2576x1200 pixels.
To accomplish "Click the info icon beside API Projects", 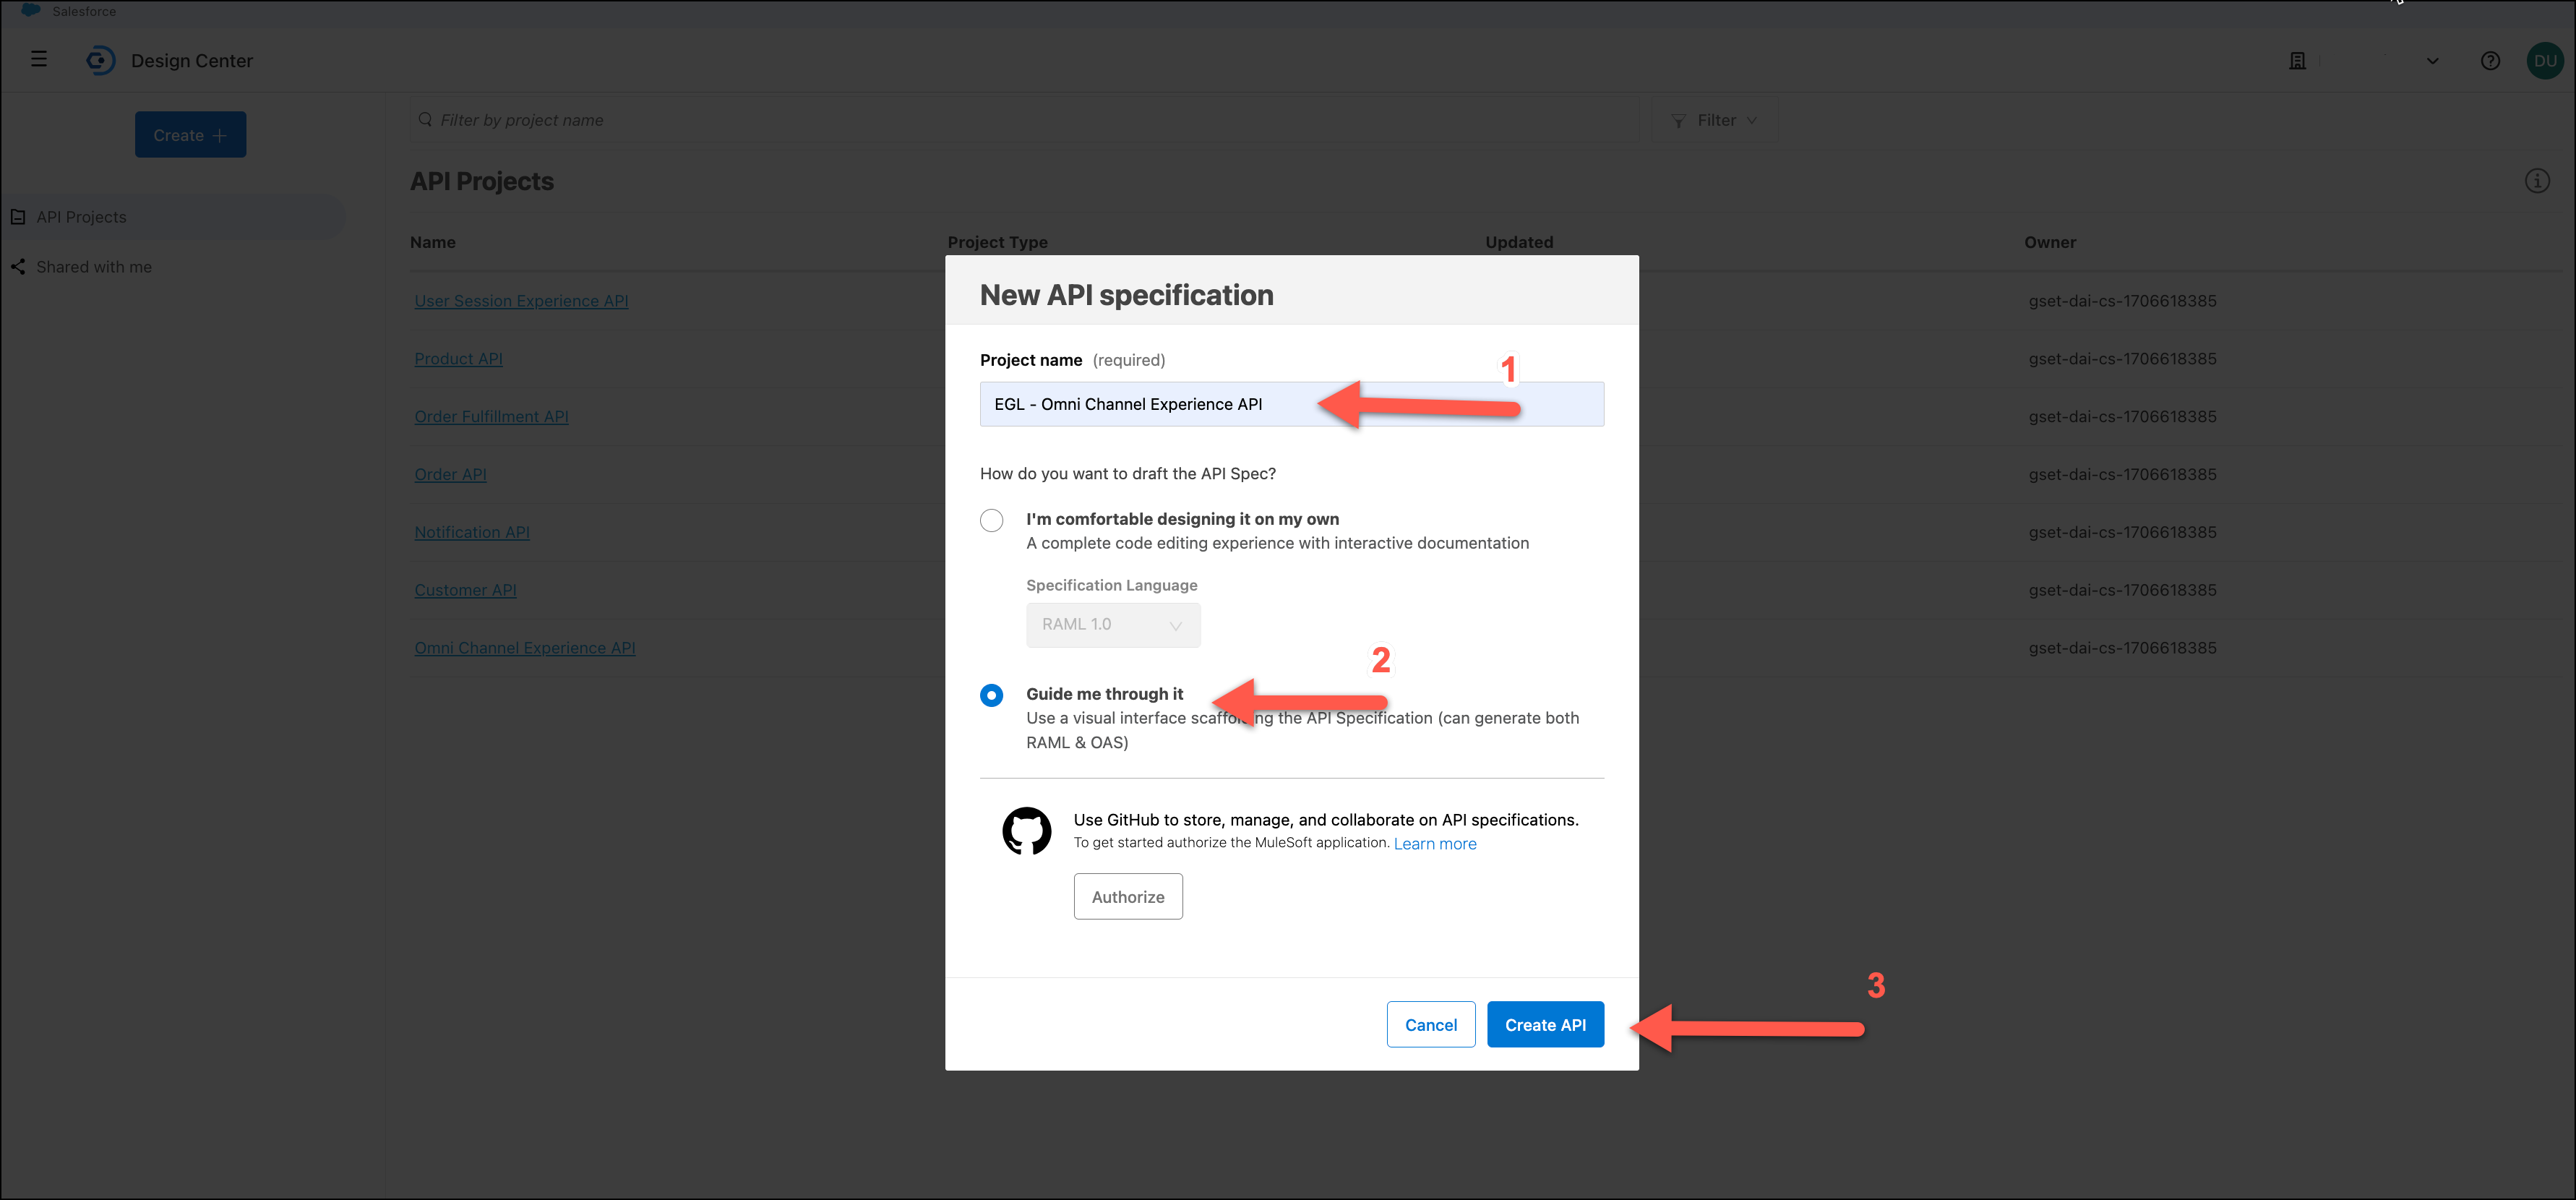I will point(2536,181).
